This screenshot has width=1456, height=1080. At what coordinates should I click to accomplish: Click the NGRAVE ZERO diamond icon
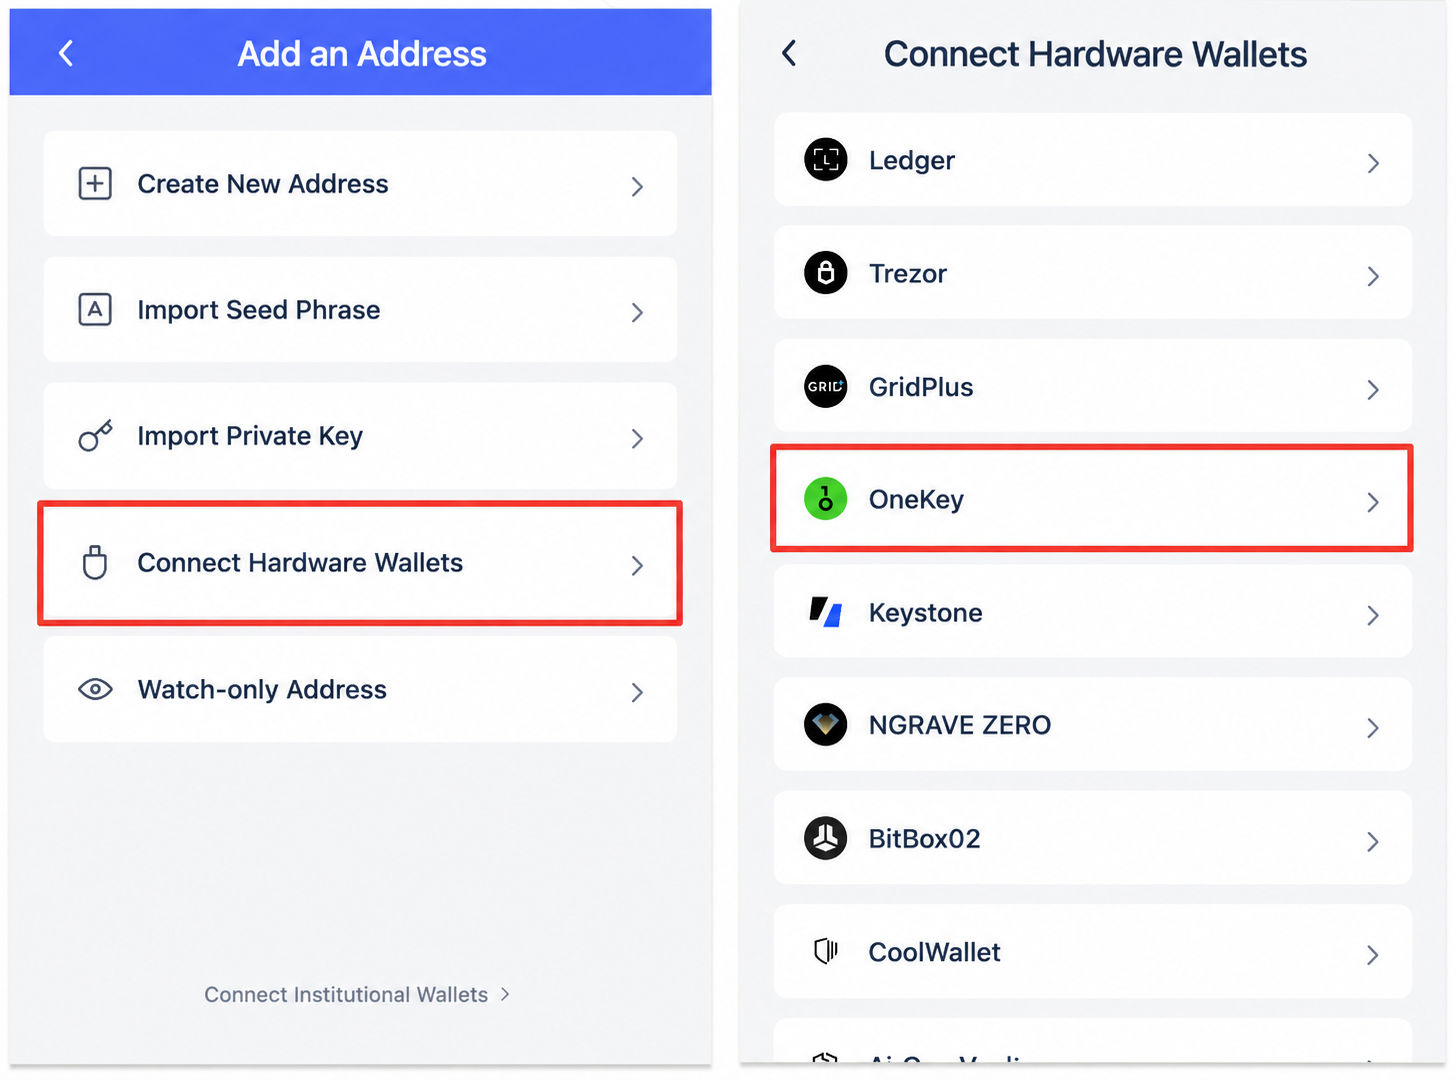pos(826,725)
